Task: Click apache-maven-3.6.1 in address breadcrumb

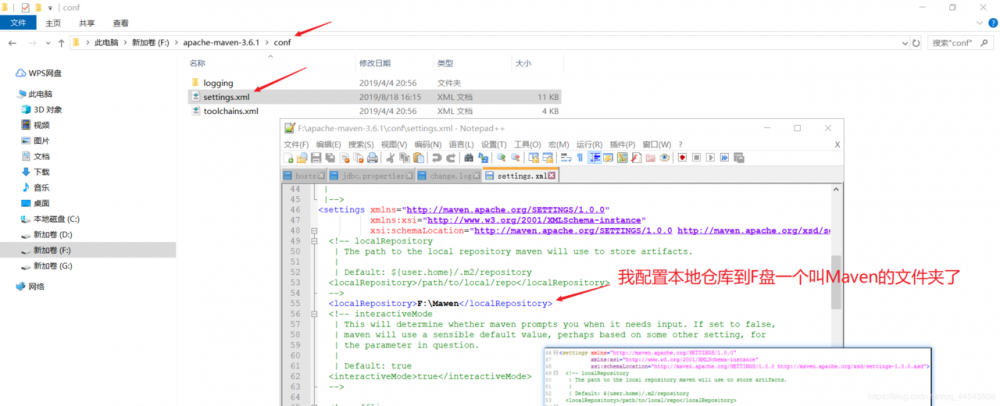Action: [x=222, y=43]
